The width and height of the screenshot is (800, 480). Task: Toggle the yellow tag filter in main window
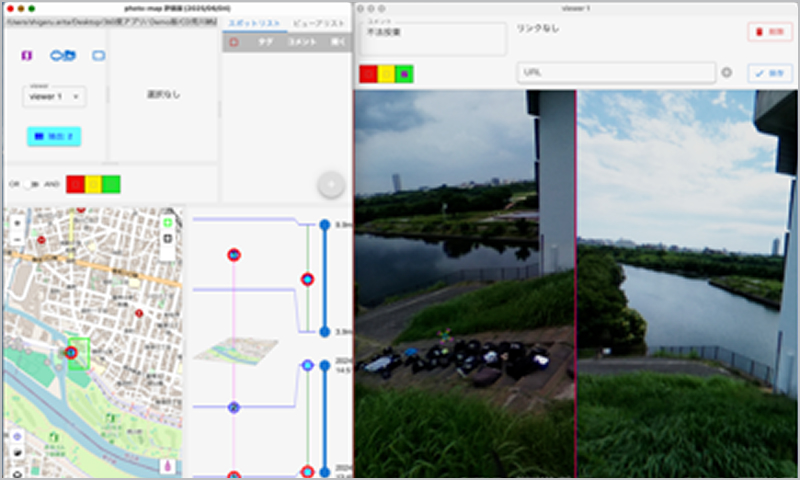(93, 184)
